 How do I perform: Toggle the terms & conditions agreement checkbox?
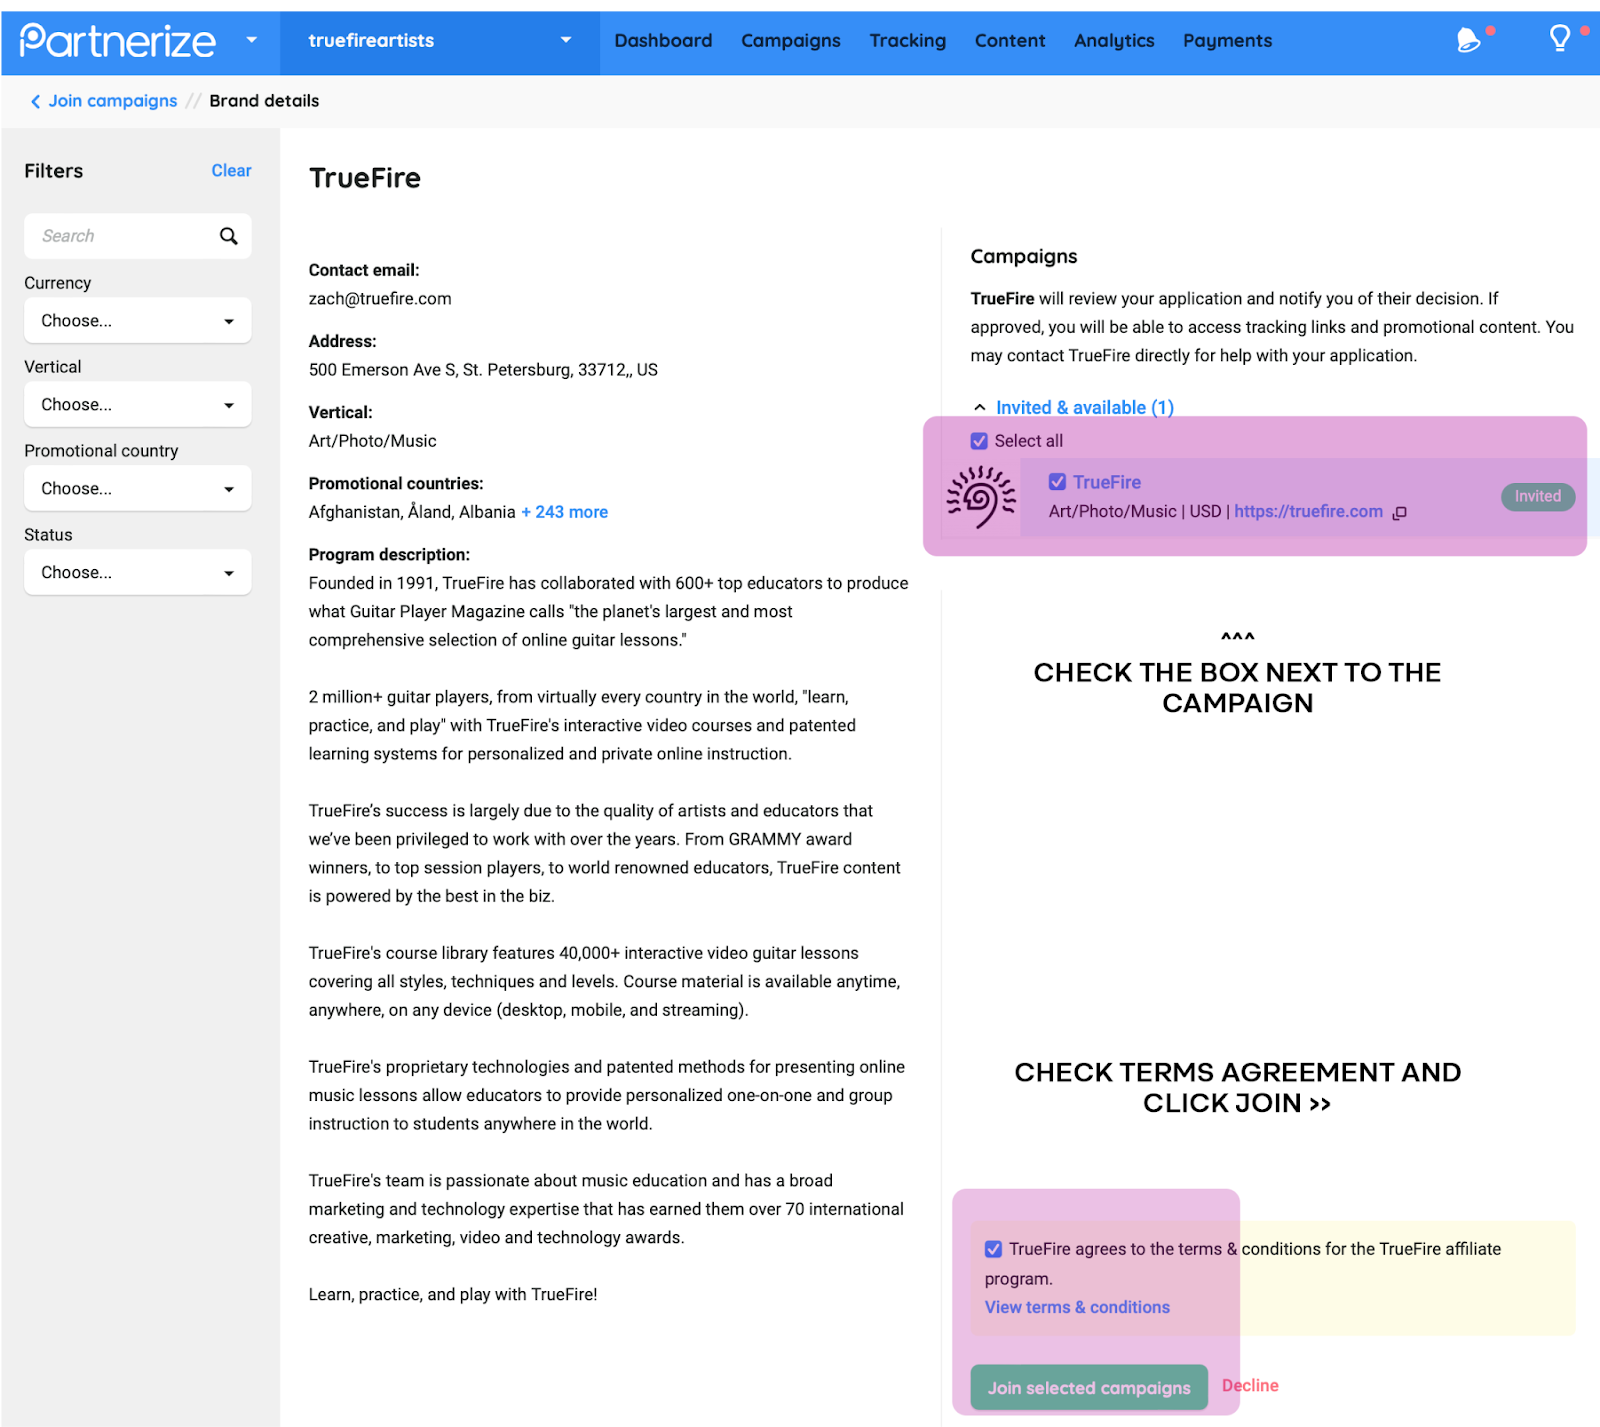993,1249
